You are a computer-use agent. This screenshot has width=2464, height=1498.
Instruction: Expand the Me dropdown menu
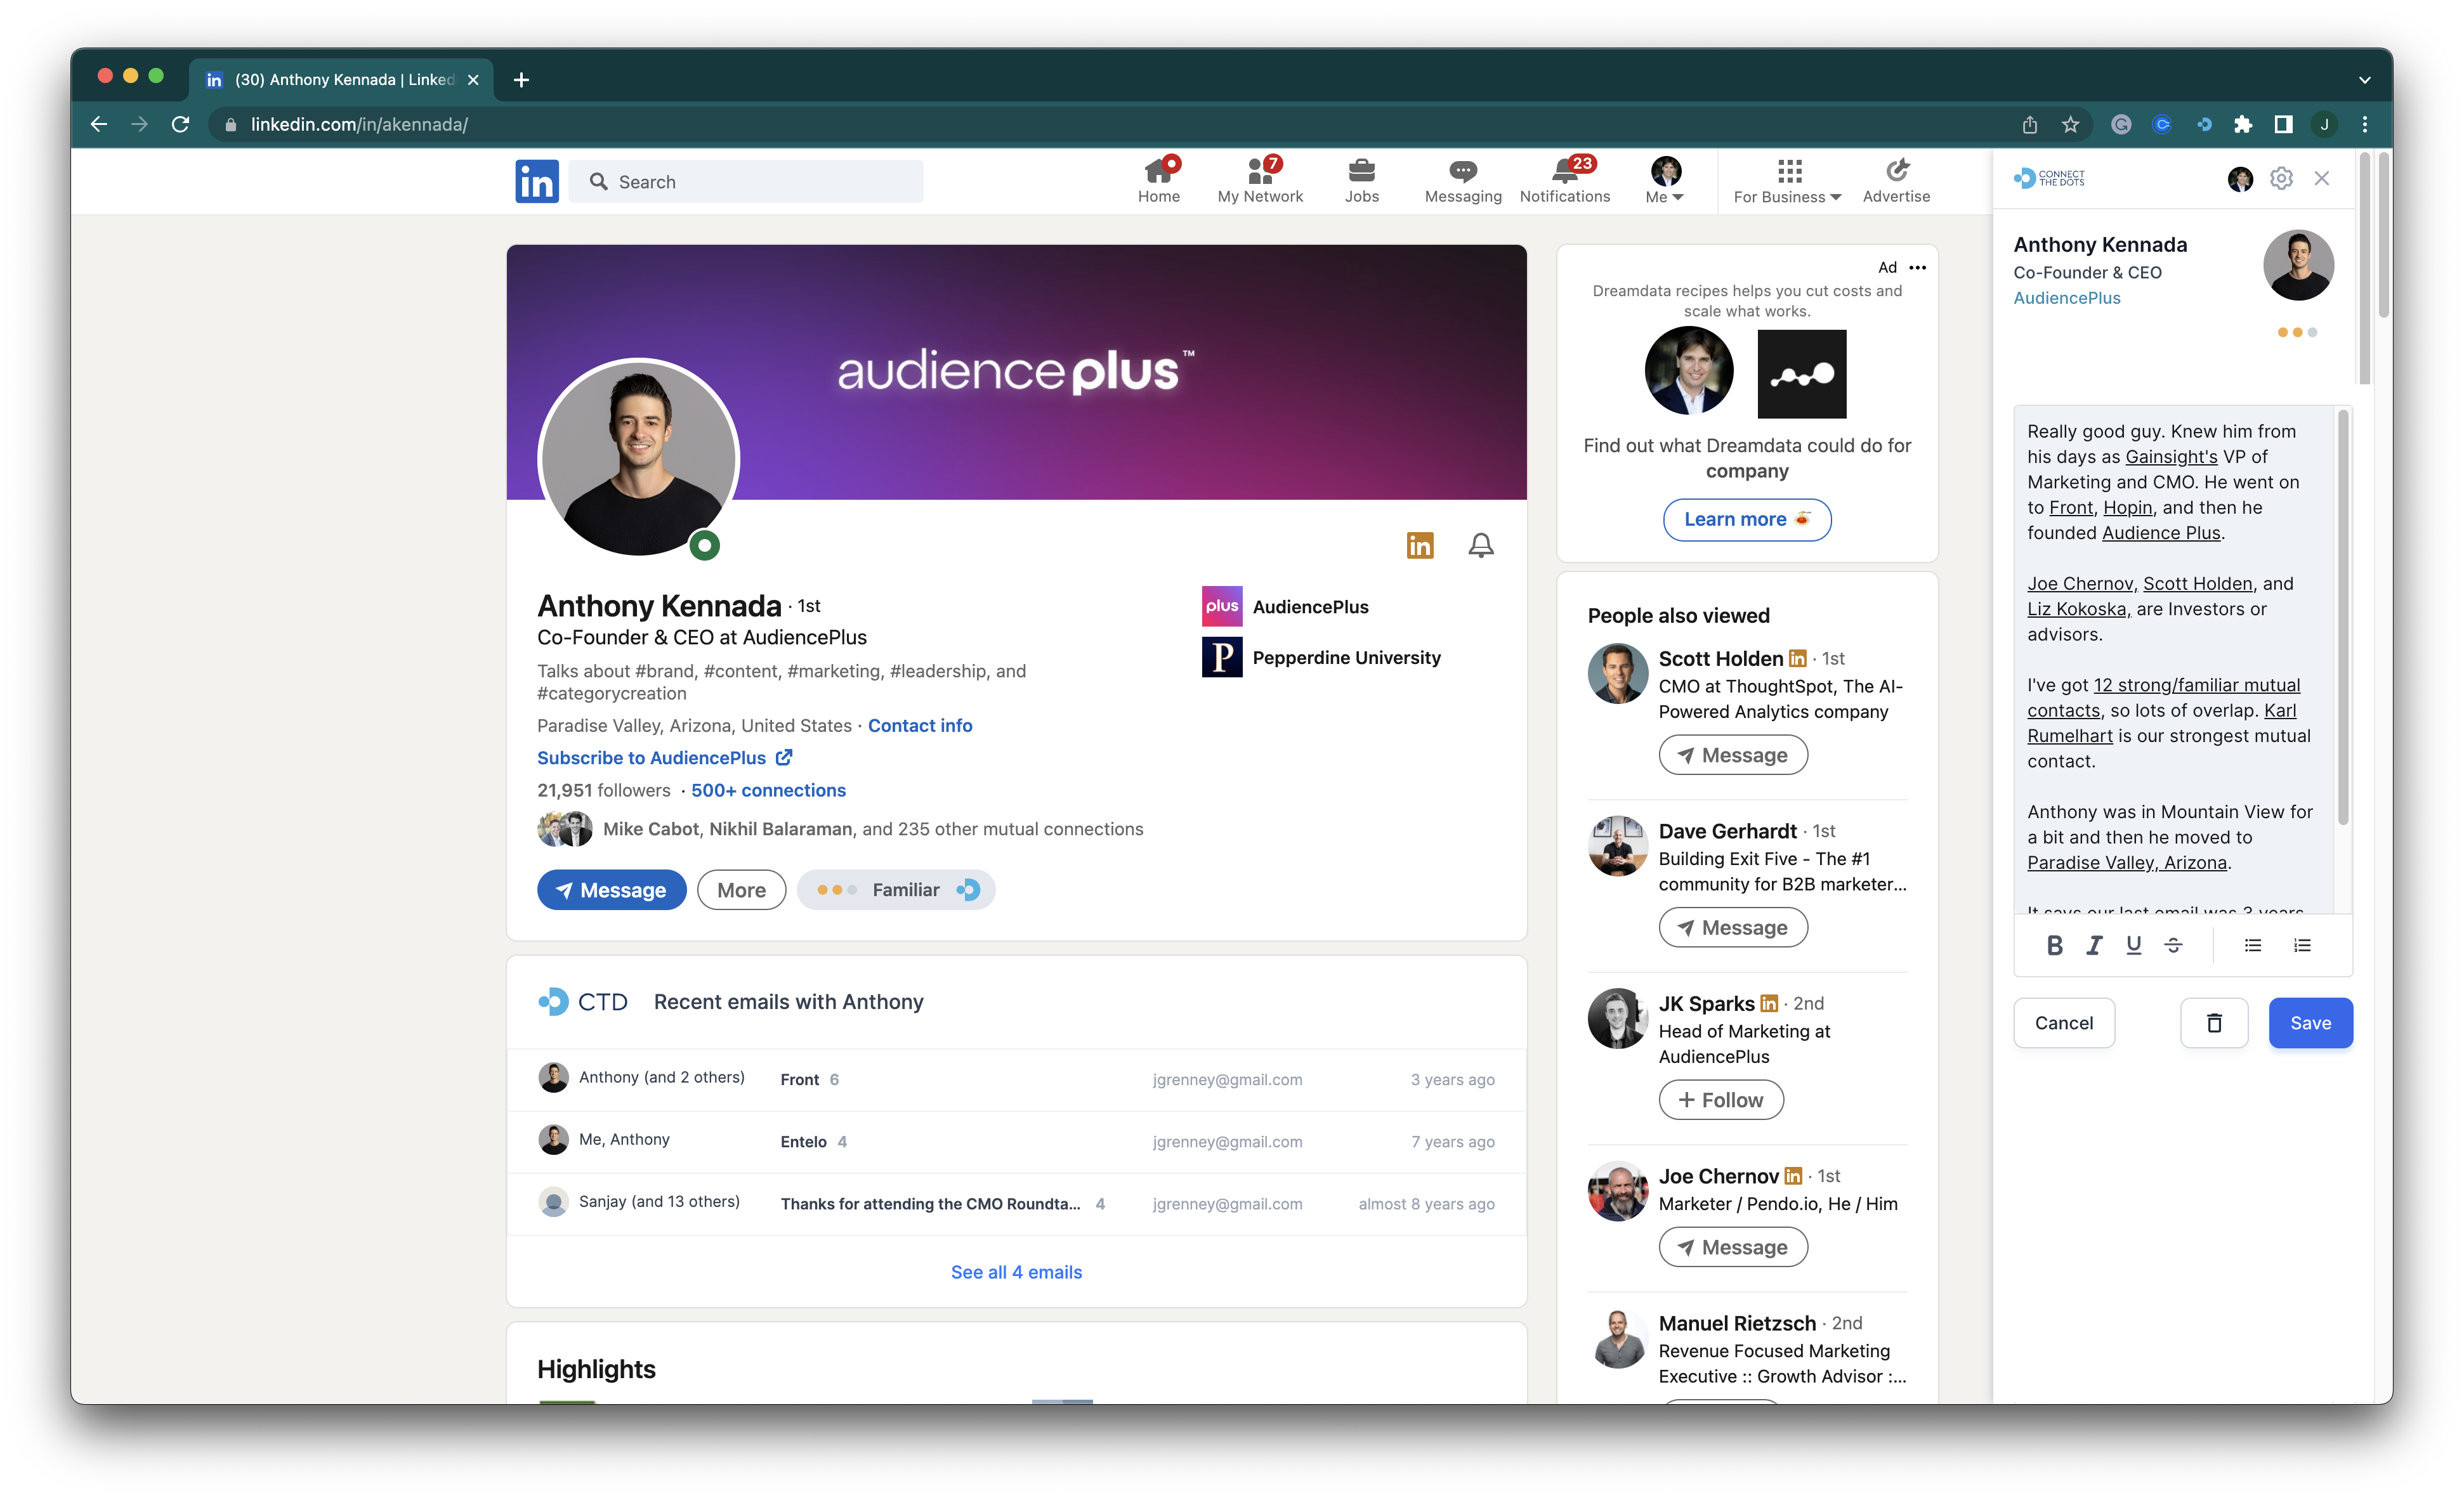(1664, 181)
